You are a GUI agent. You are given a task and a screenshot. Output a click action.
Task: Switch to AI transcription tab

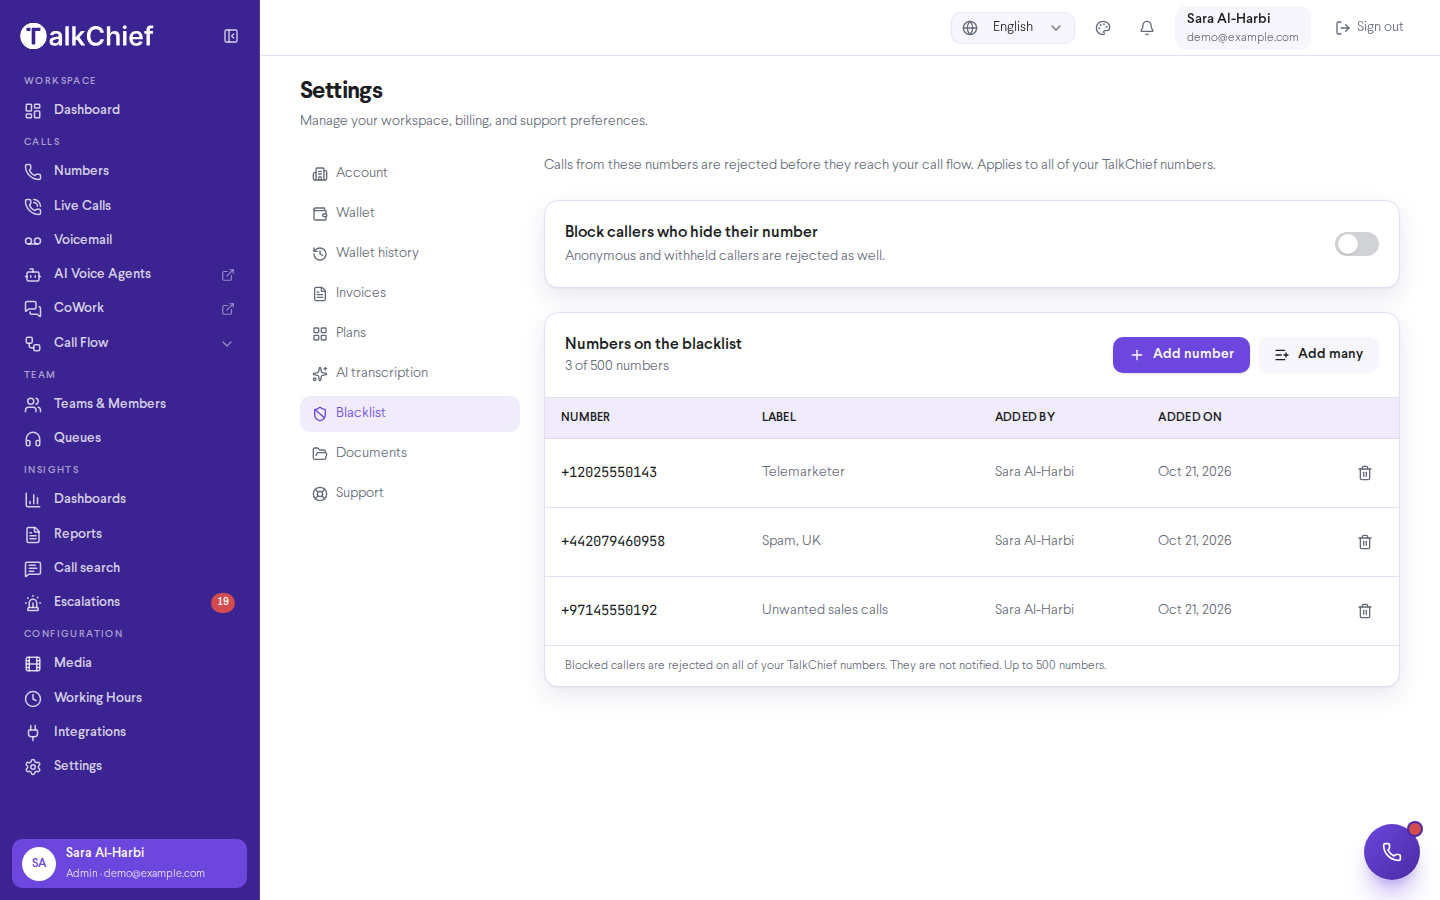tap(410, 373)
